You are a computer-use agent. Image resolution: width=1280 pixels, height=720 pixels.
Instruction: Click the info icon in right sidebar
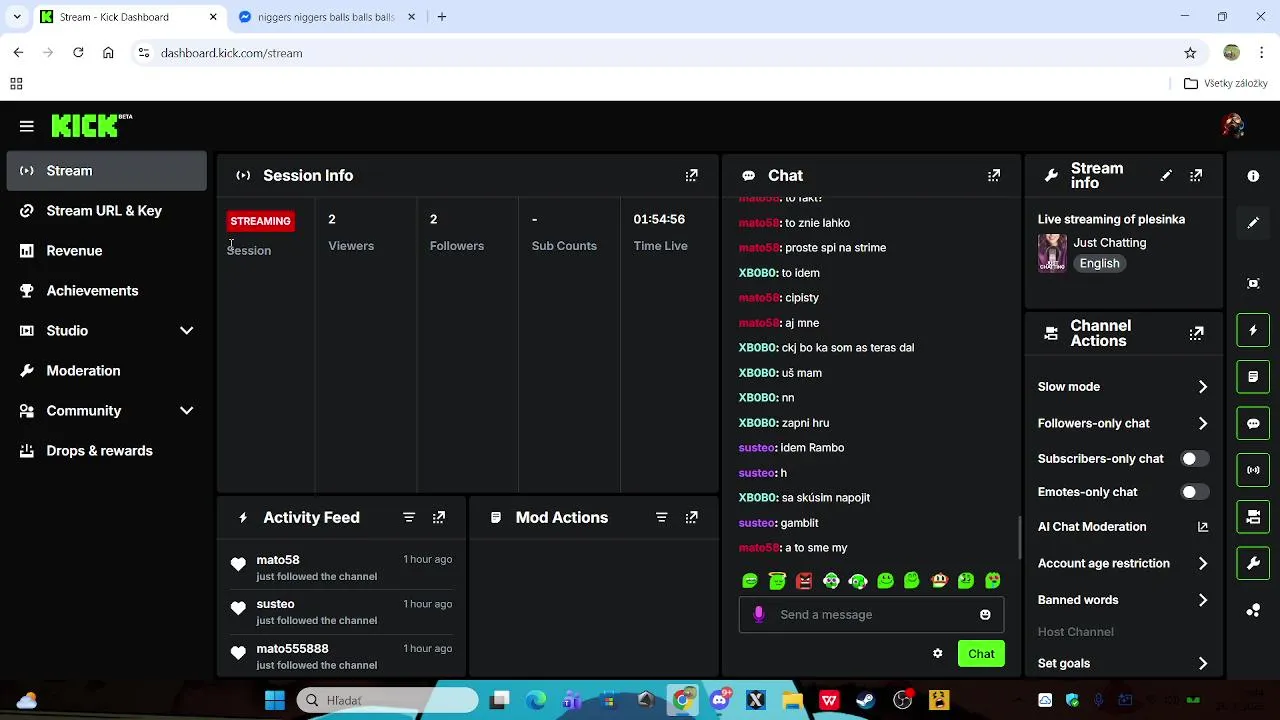point(1253,176)
